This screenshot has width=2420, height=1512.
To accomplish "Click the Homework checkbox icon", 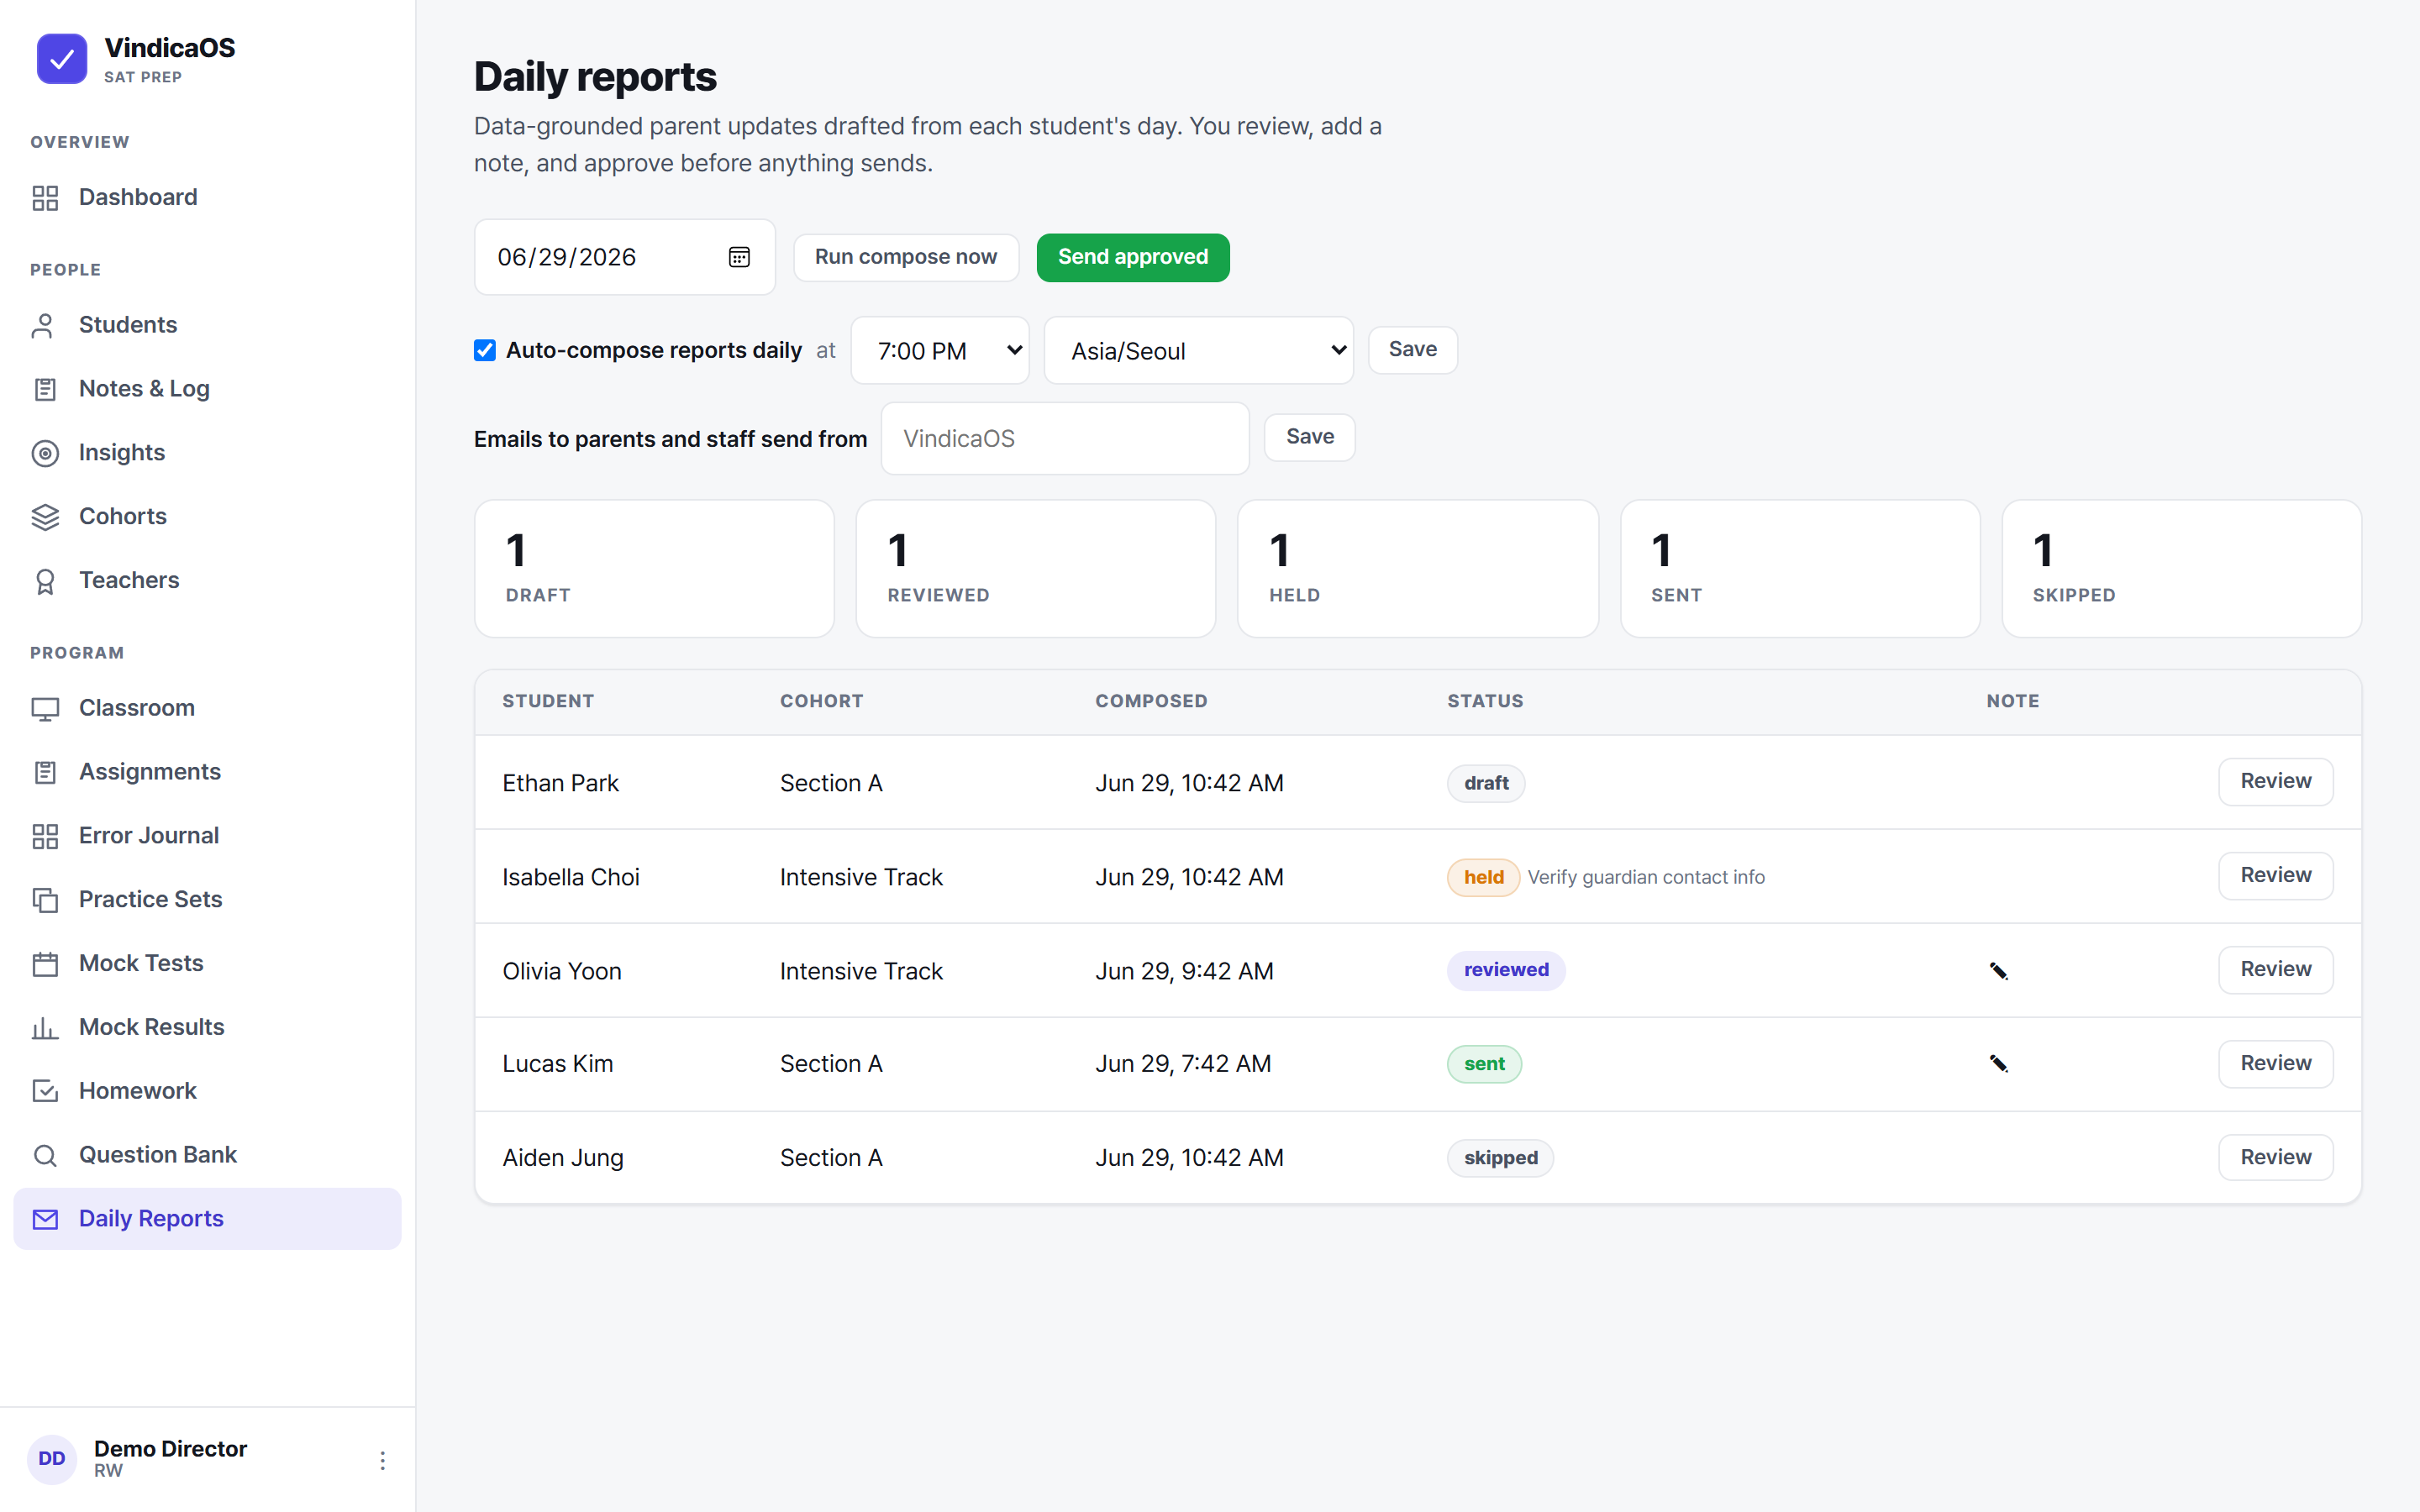I will (x=45, y=1092).
